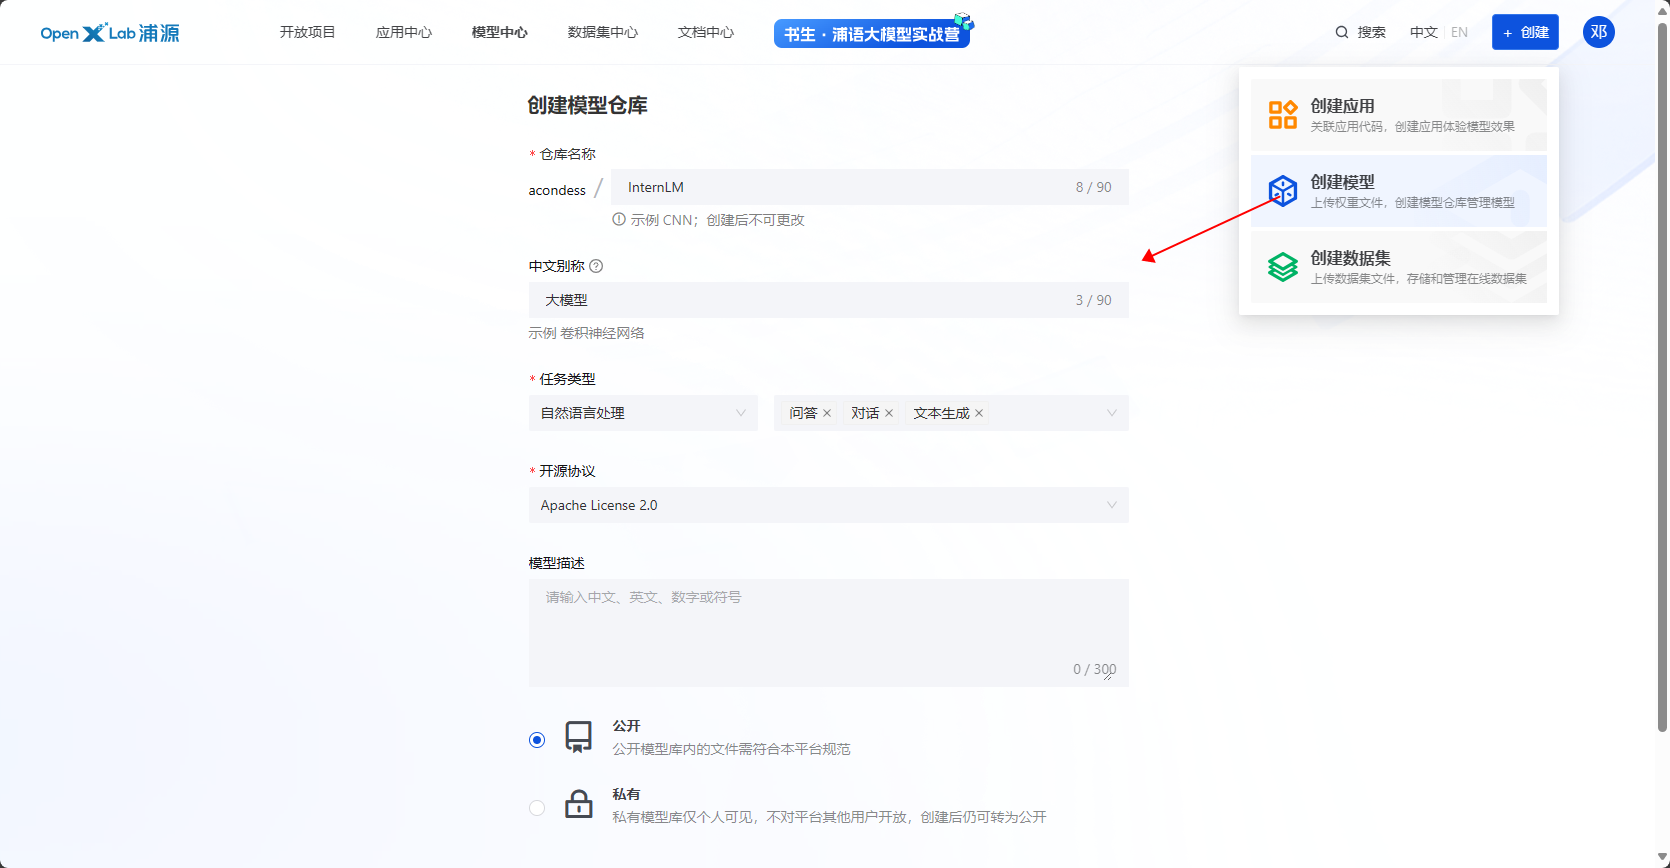This screenshot has width=1670, height=868.
Task: Click the 创建数据集 green layers icon
Action: pos(1282,267)
